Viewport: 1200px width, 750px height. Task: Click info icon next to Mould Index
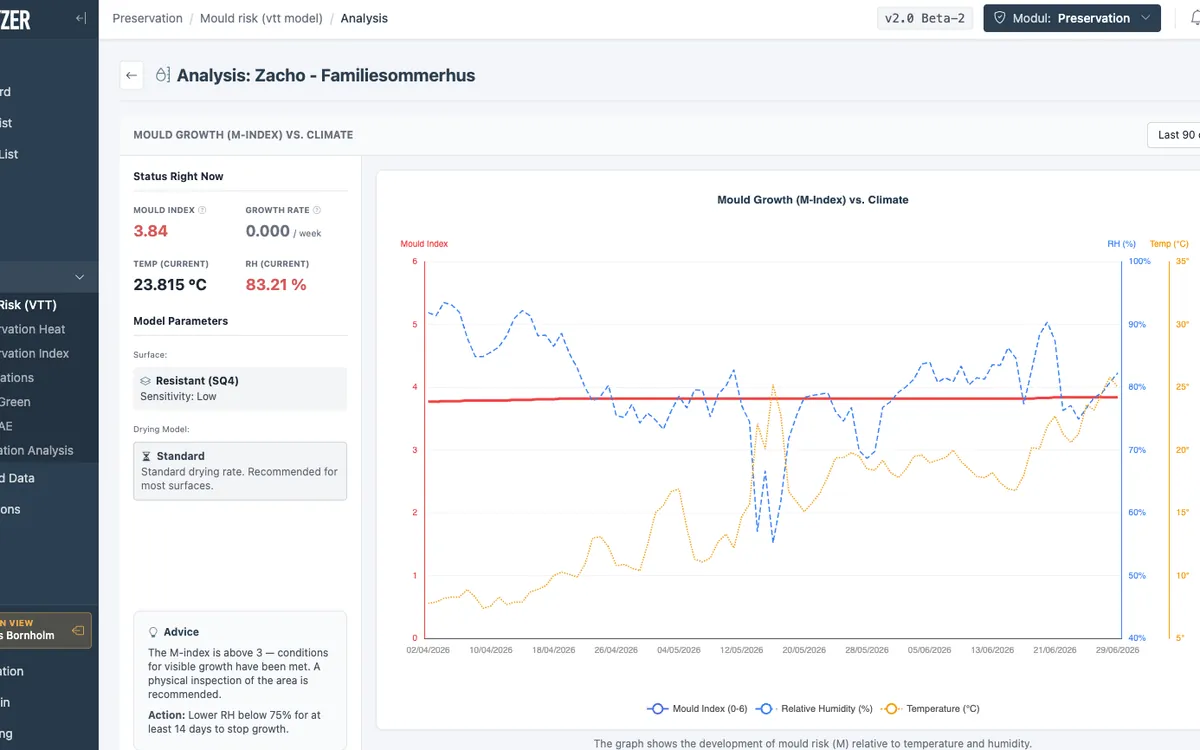[x=202, y=210]
